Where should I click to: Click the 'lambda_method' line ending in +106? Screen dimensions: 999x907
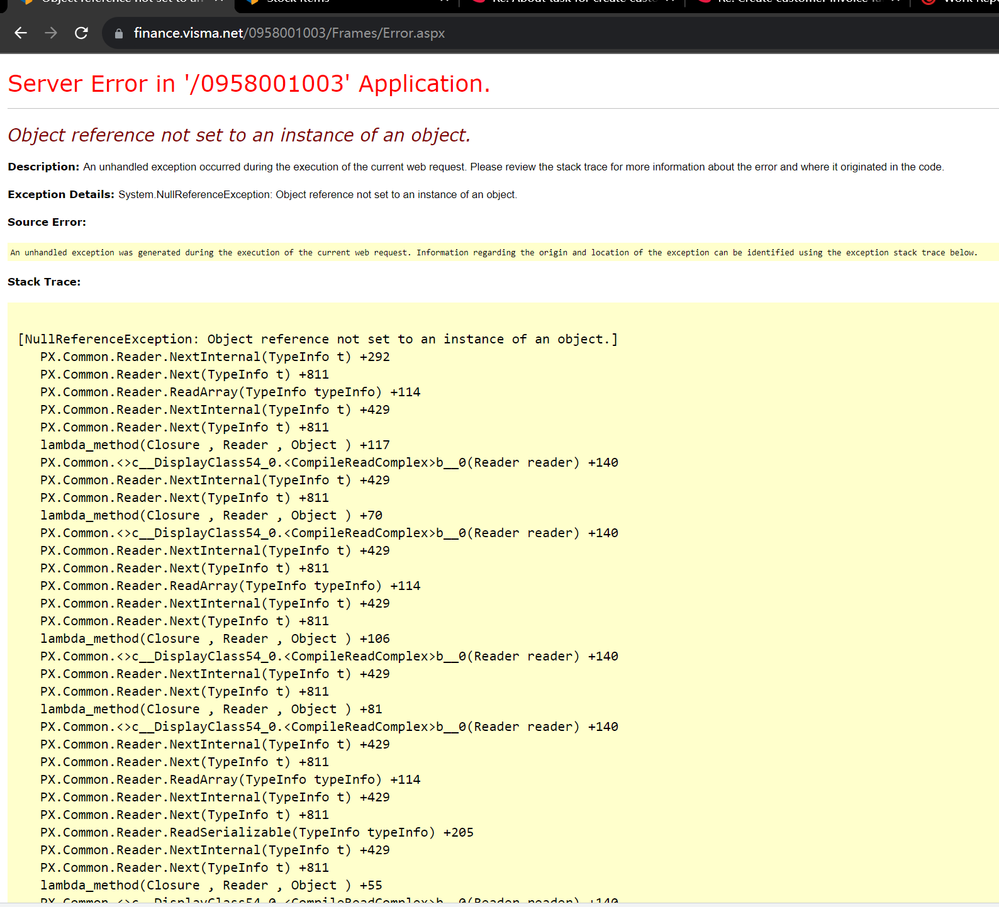tap(215, 639)
